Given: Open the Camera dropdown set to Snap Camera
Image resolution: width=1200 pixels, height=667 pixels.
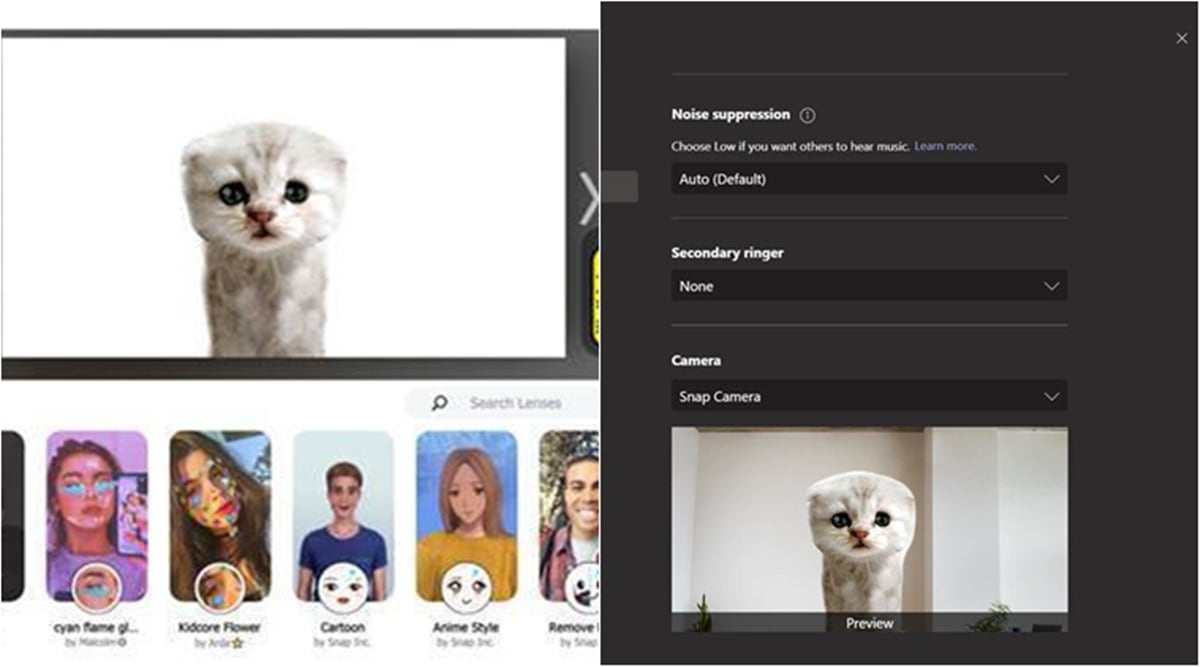Looking at the screenshot, I should pos(869,396).
